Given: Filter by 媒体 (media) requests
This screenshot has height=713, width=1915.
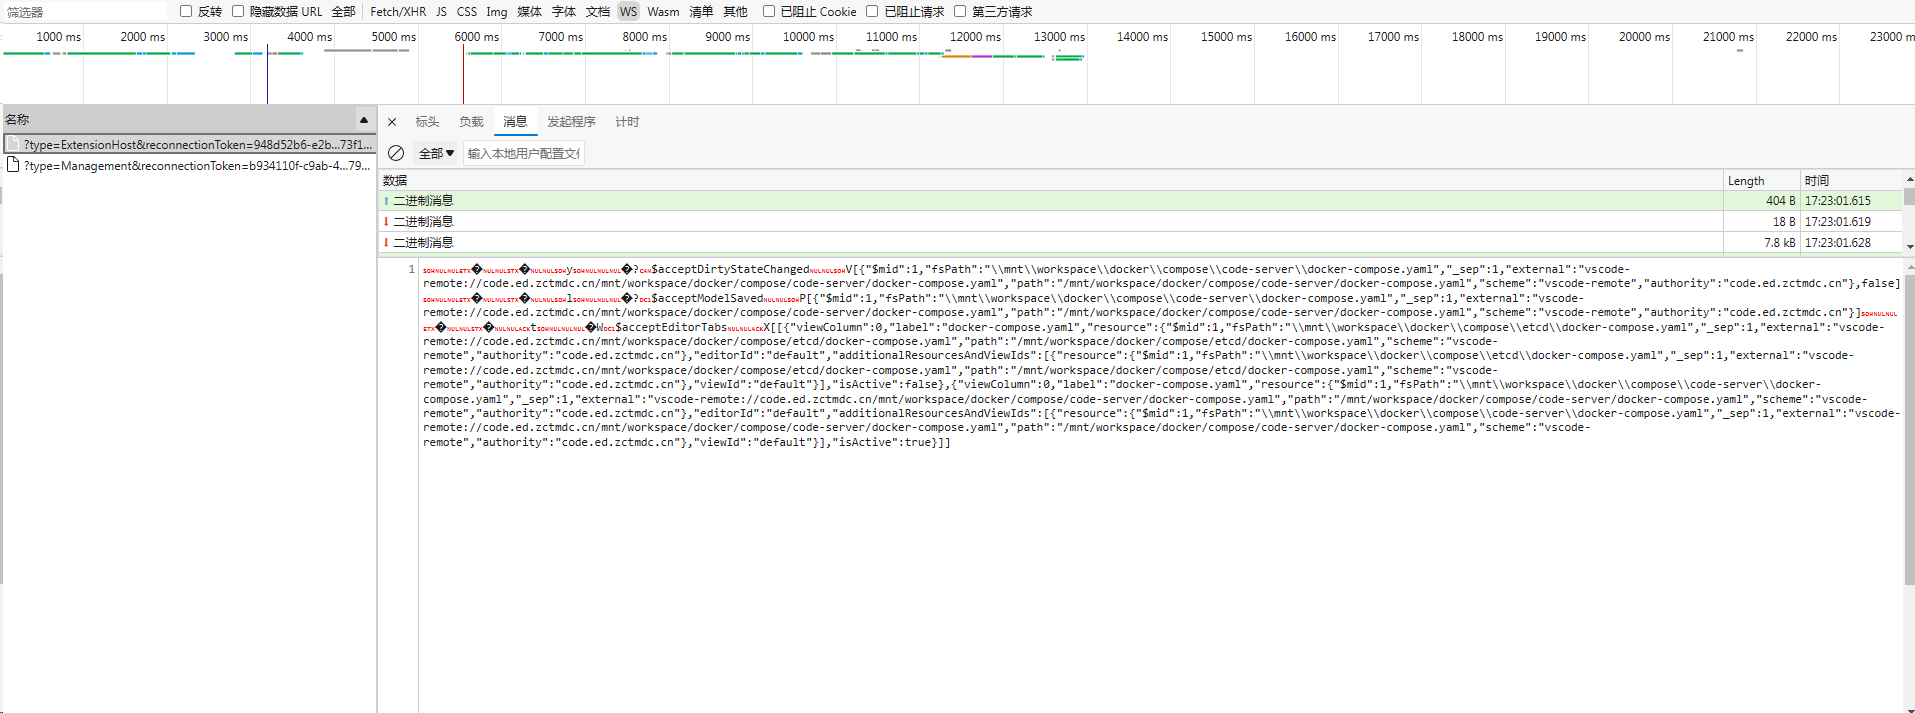Looking at the screenshot, I should [529, 12].
